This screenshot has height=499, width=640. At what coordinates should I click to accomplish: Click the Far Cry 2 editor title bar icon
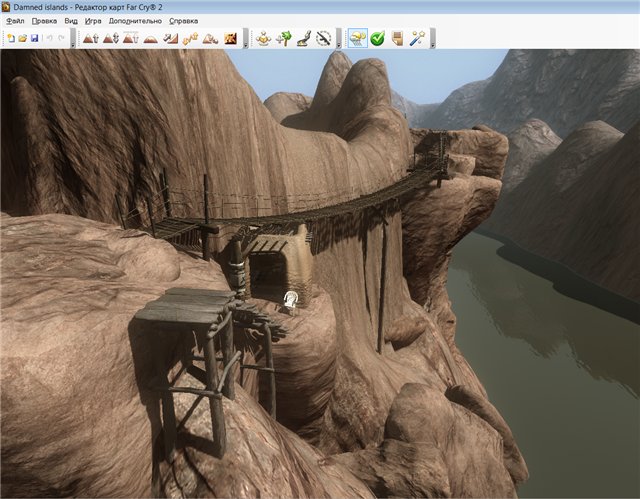(6, 7)
